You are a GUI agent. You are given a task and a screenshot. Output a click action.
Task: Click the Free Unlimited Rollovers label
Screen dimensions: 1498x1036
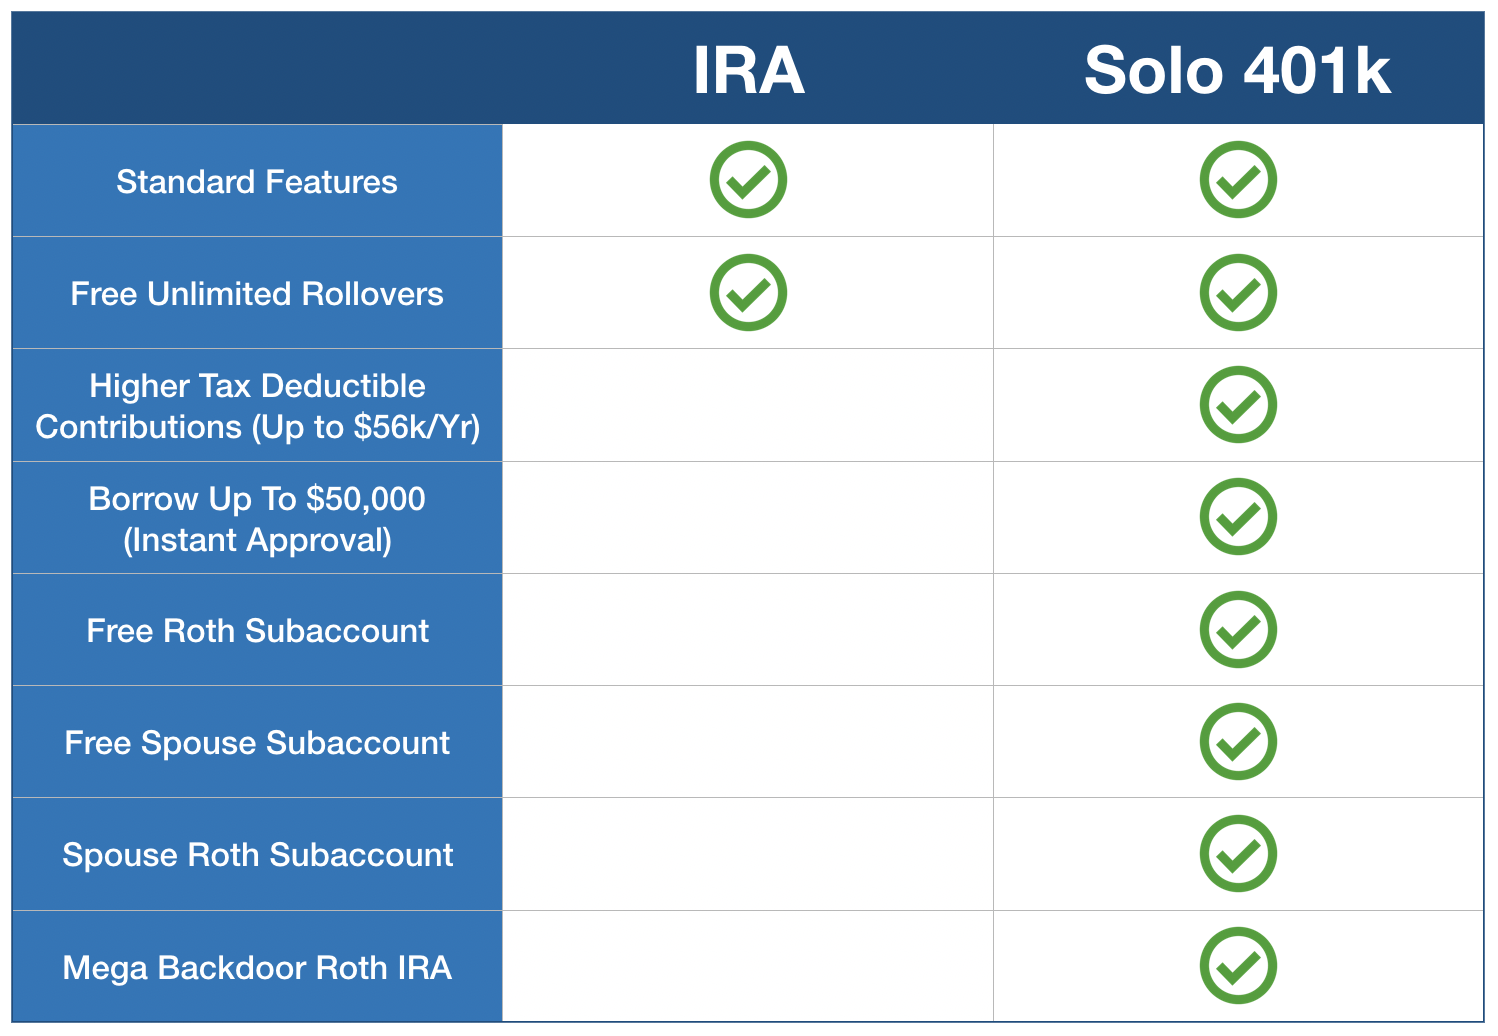pos(257,294)
